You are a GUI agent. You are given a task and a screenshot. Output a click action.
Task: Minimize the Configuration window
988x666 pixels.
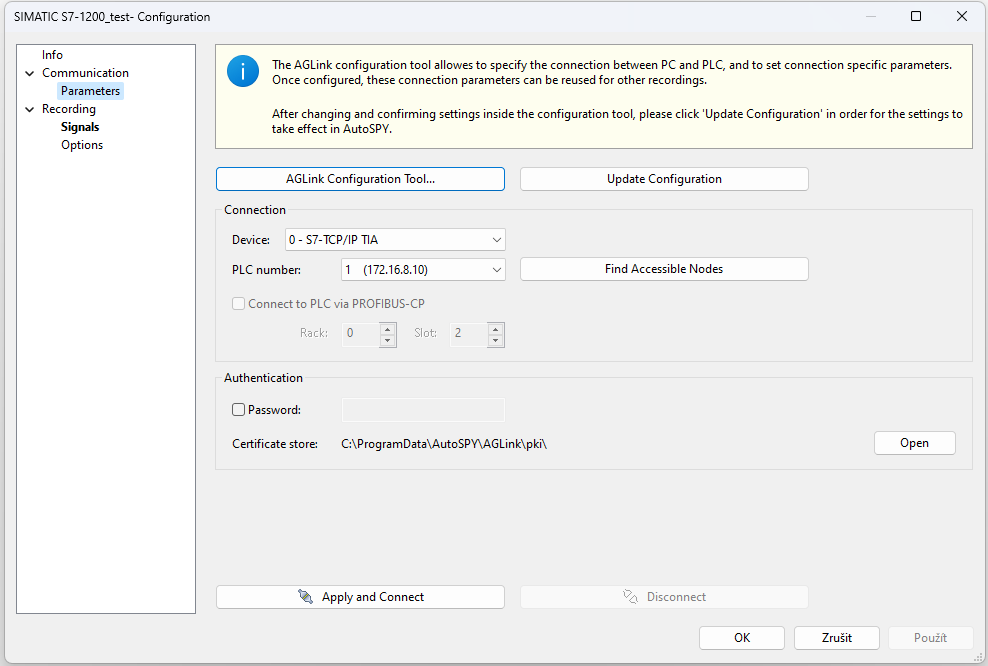pos(871,16)
